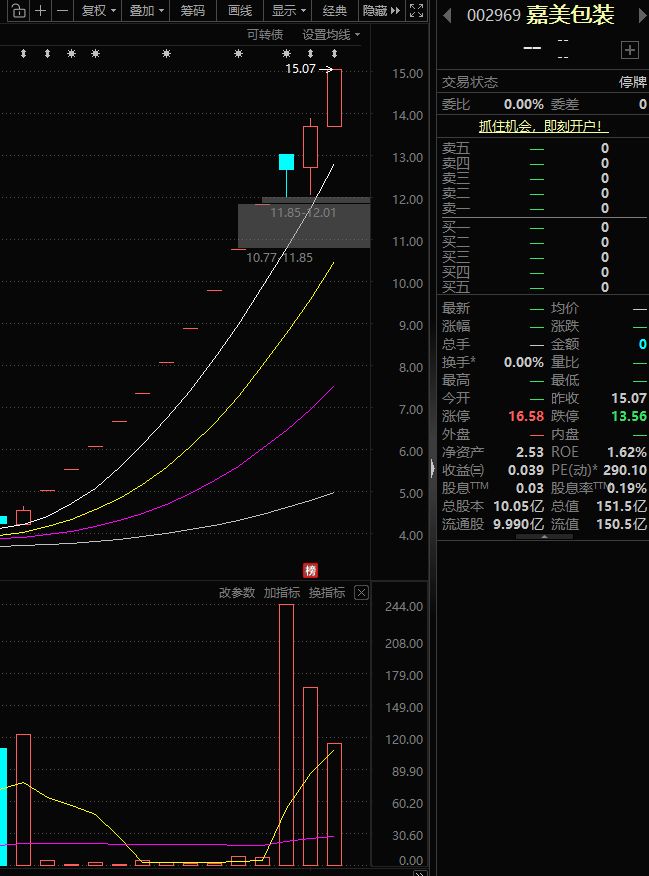Open 设置均线 moving average settings
This screenshot has height=876, width=649.
(x=331, y=35)
